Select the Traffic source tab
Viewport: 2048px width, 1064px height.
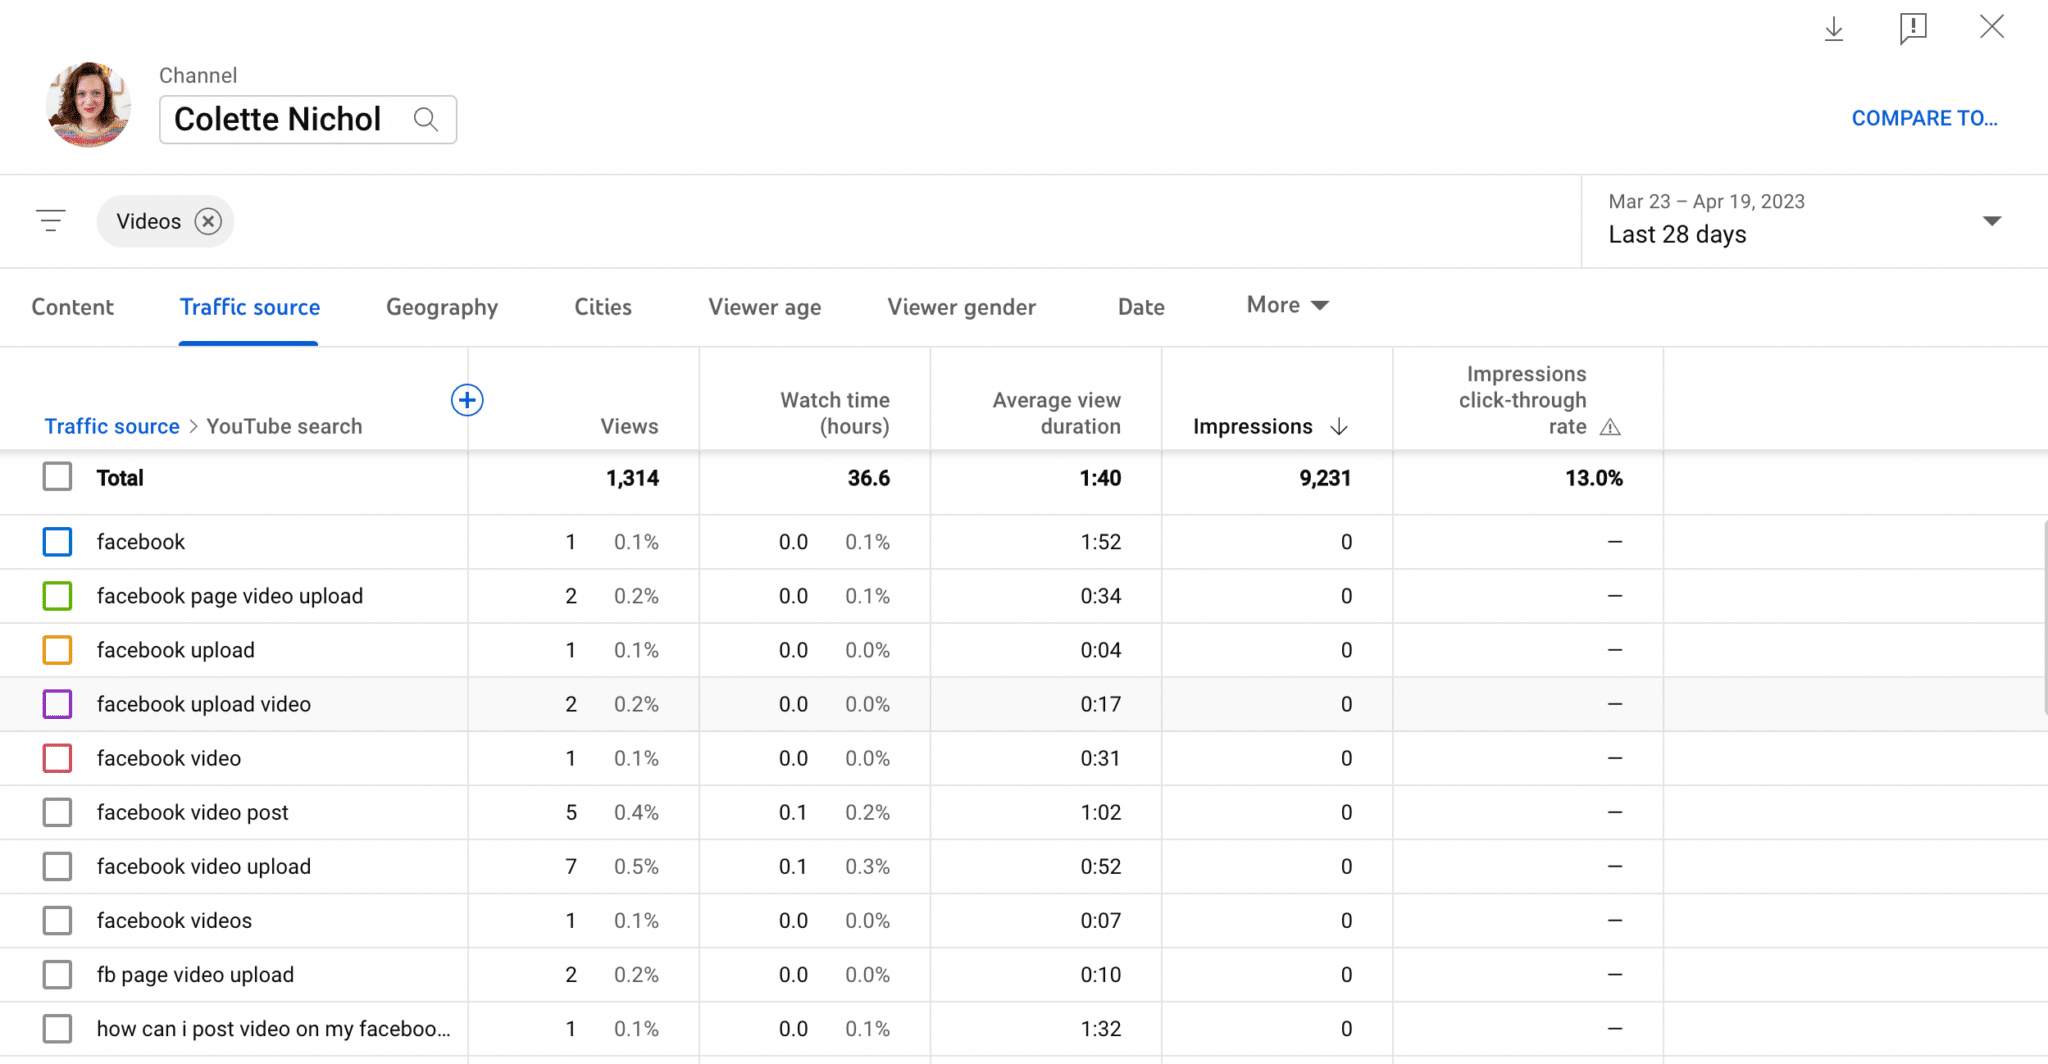249,307
